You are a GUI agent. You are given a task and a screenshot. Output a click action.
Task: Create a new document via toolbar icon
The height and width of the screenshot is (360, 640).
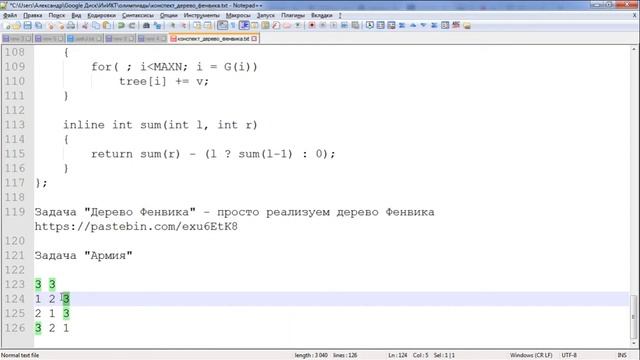point(7,25)
